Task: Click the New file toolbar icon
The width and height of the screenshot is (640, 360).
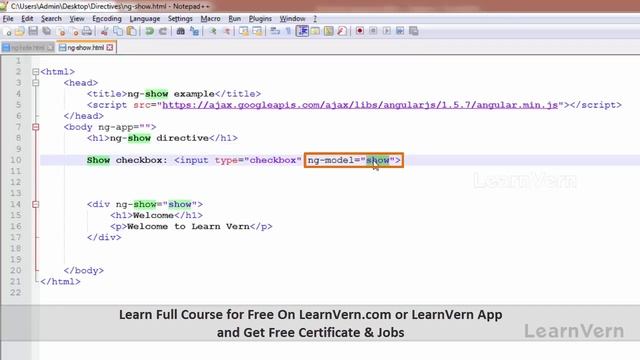Action: point(7,31)
